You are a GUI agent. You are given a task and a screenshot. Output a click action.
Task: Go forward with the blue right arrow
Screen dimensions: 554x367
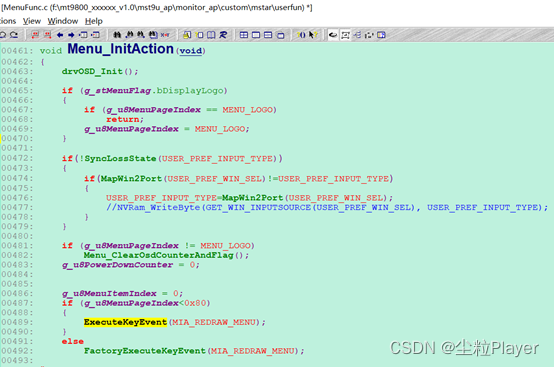click(x=71, y=35)
